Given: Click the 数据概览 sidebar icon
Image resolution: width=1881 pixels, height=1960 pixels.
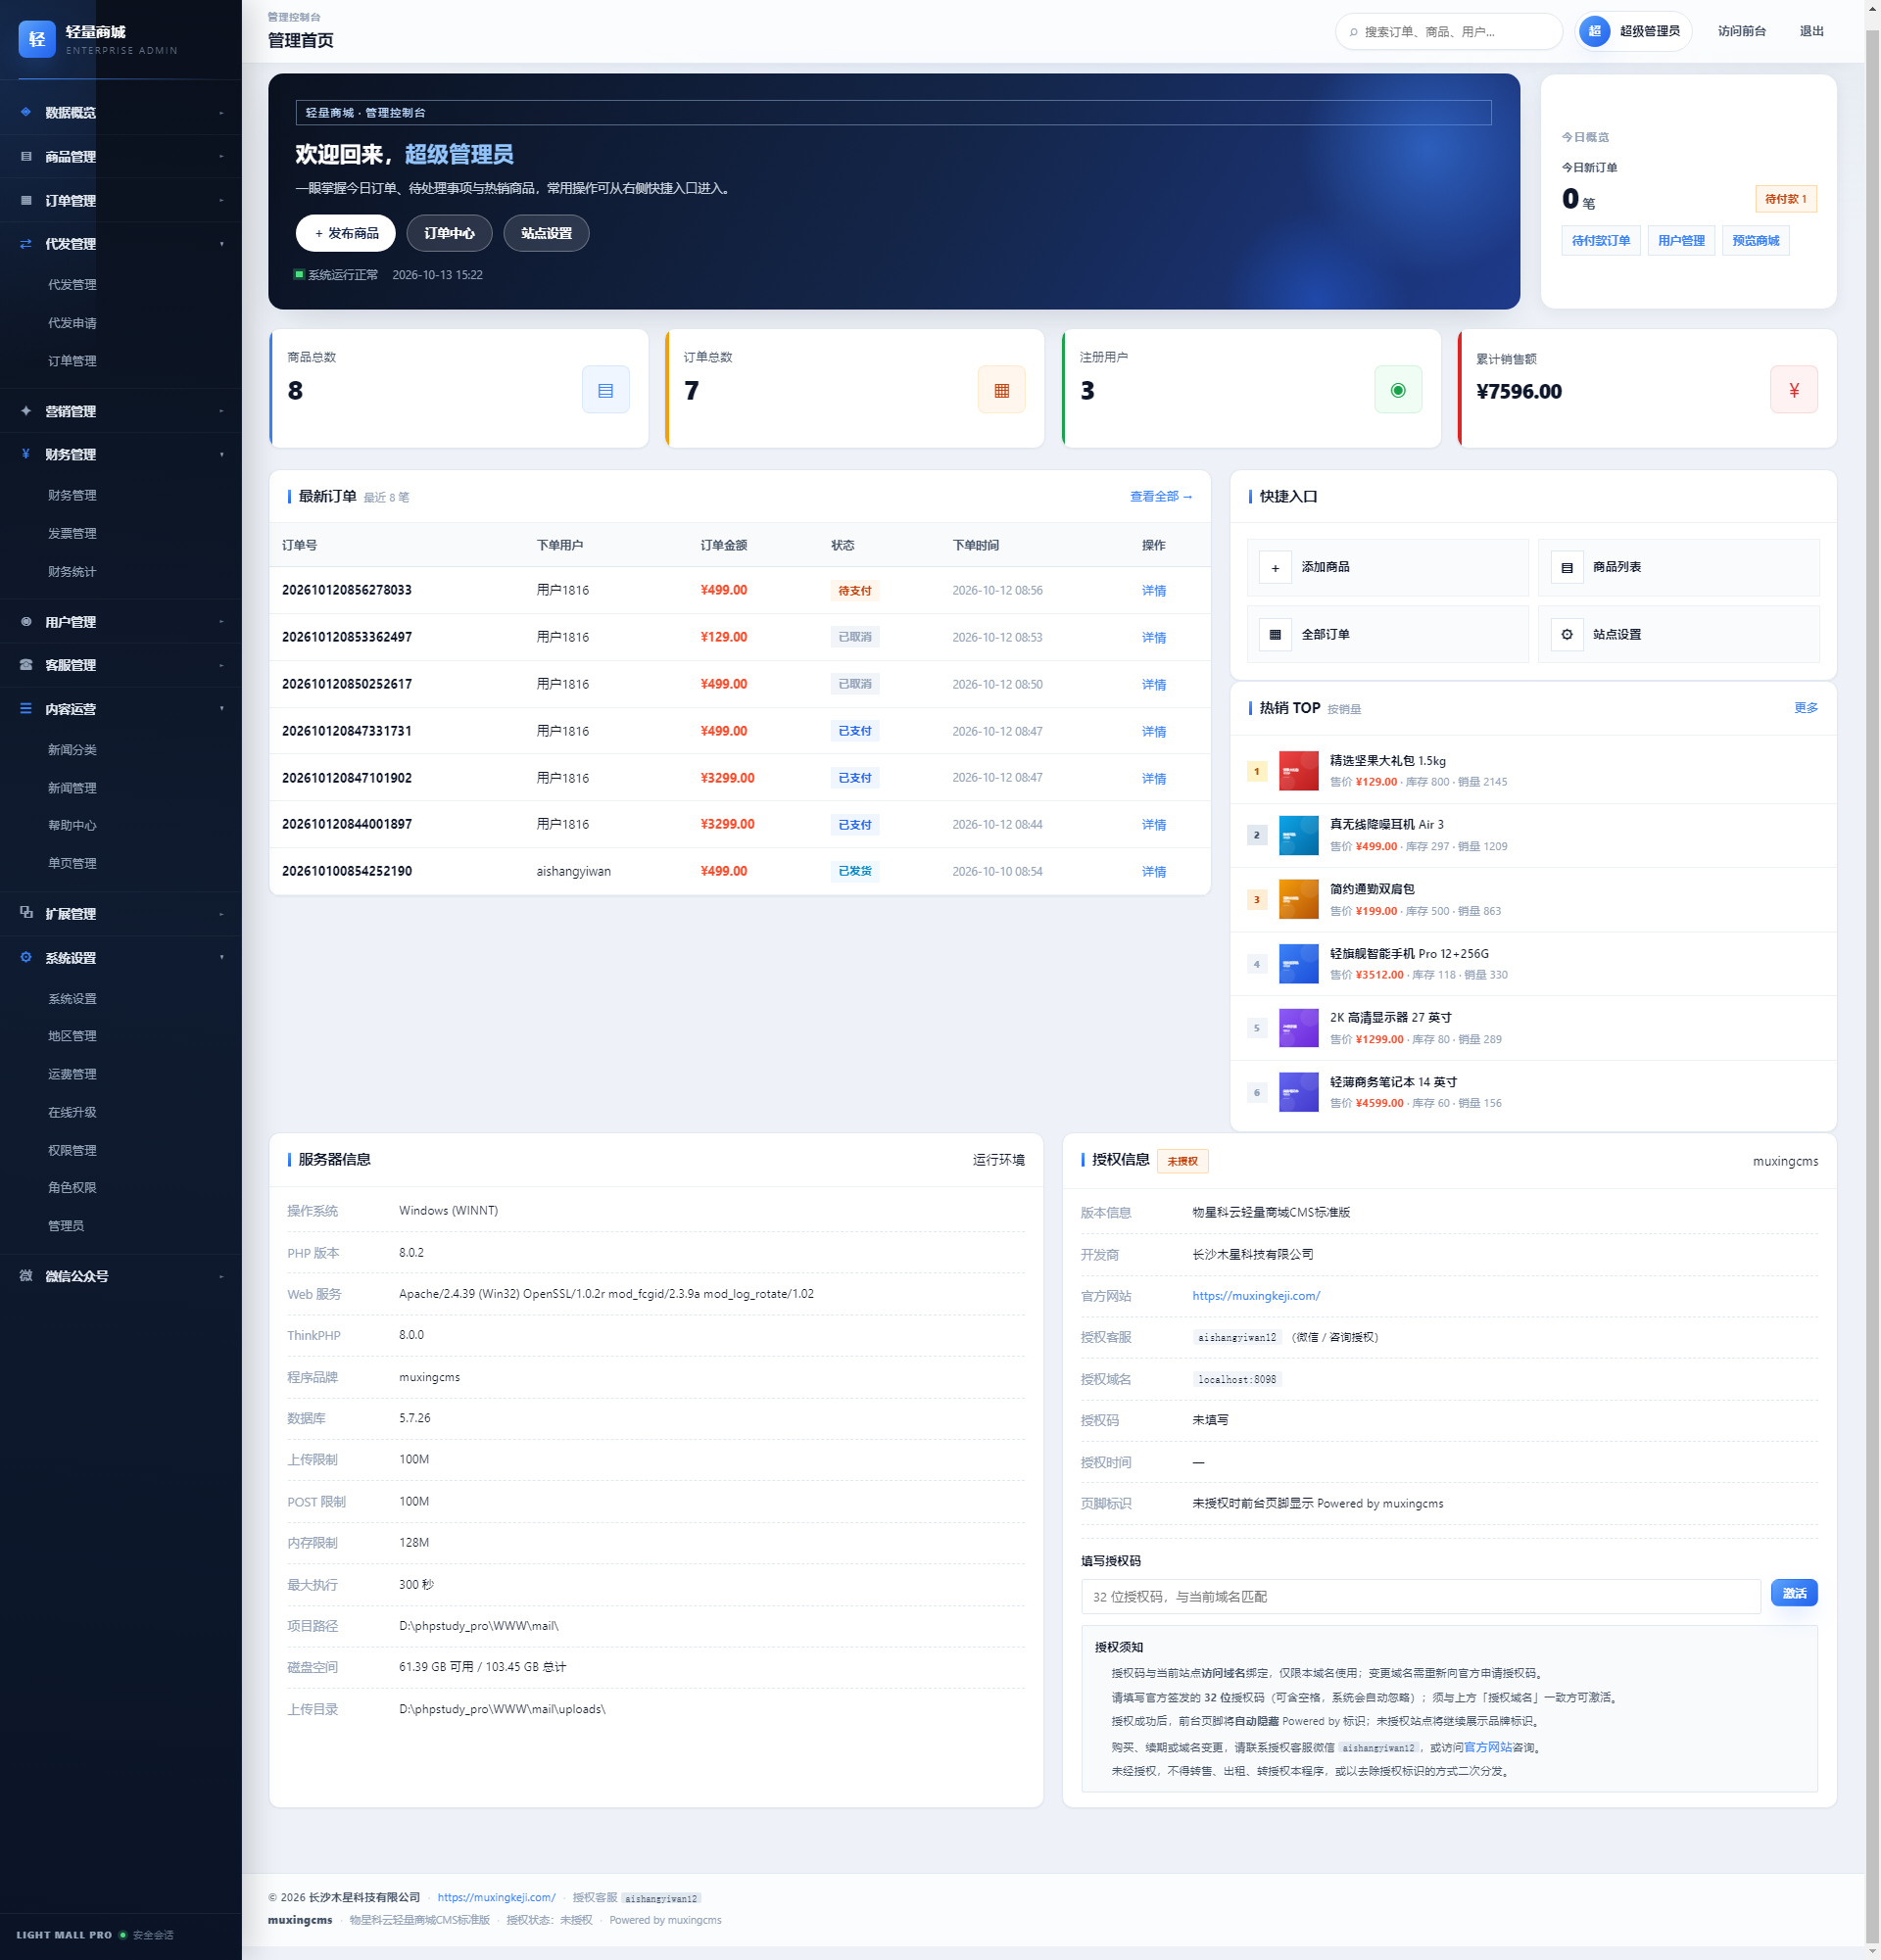Looking at the screenshot, I should point(26,112).
